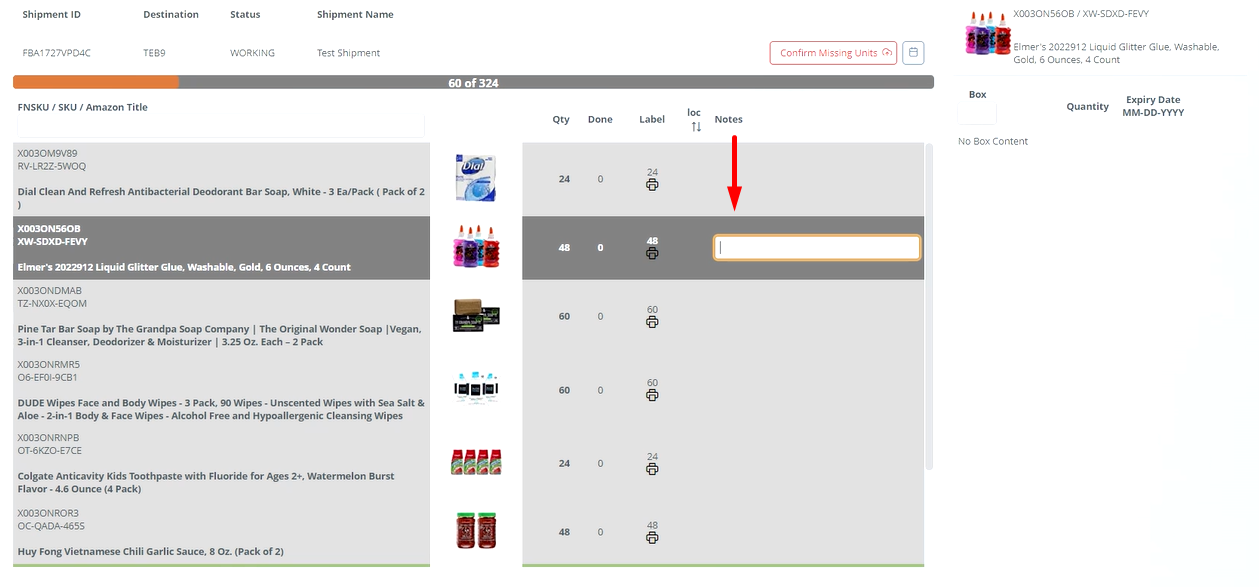This screenshot has height=587, width=1259.
Task: Print label for DUDE Wipes row
Action: [652, 396]
